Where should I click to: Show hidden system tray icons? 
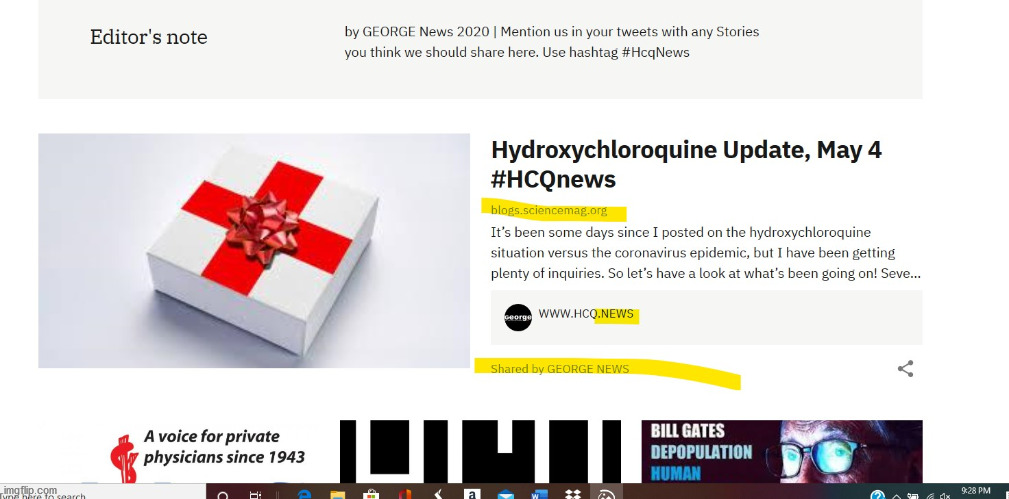click(x=896, y=496)
